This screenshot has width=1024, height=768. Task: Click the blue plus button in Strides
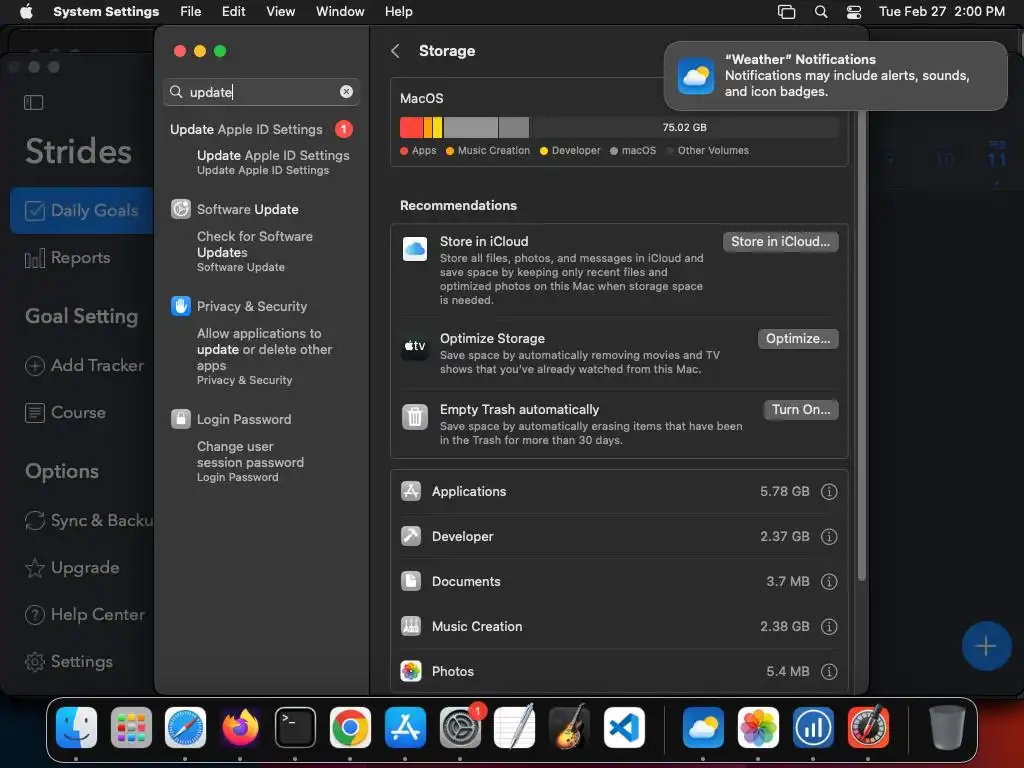click(x=986, y=647)
